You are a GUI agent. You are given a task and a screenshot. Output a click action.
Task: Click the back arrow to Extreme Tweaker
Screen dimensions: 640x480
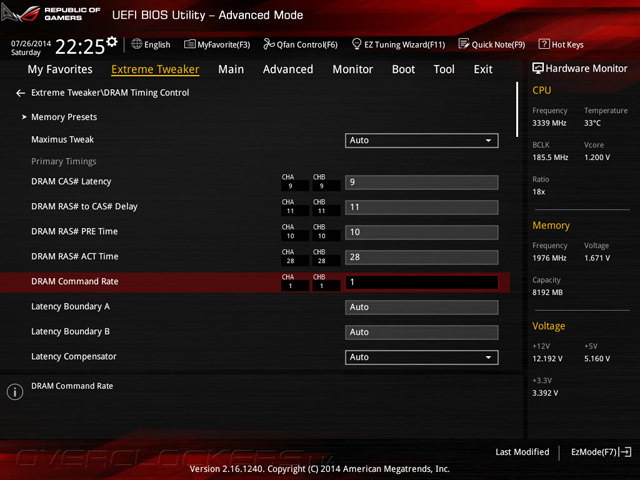[x=20, y=93]
